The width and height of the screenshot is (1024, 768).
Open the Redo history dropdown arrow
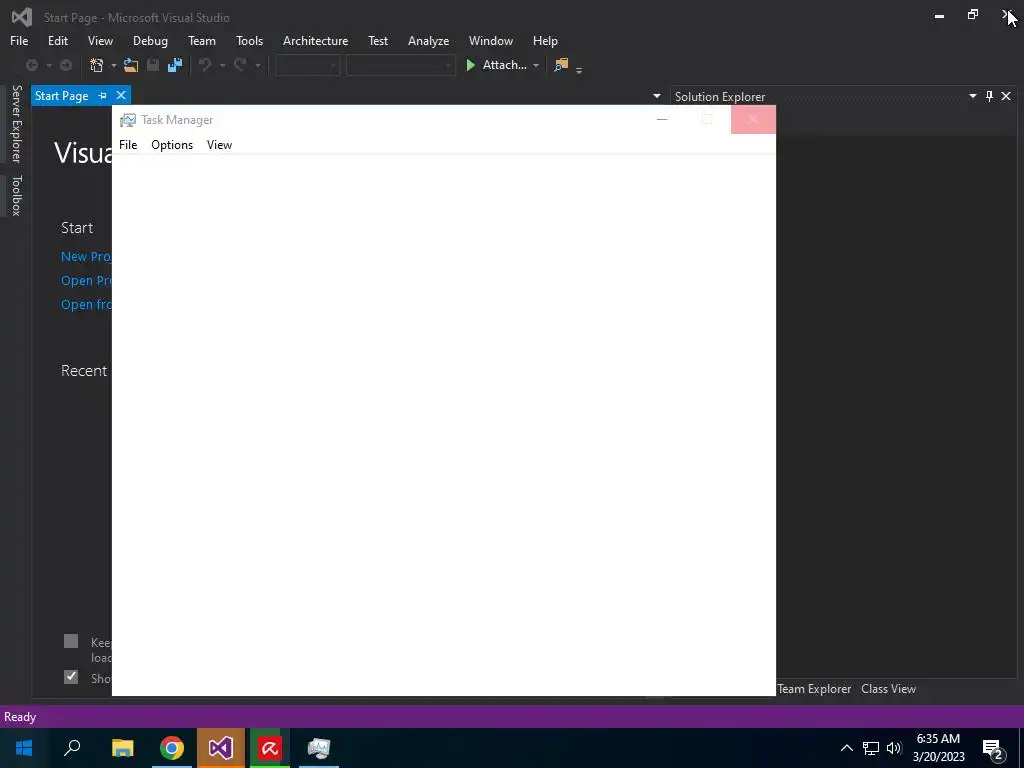[258, 65]
